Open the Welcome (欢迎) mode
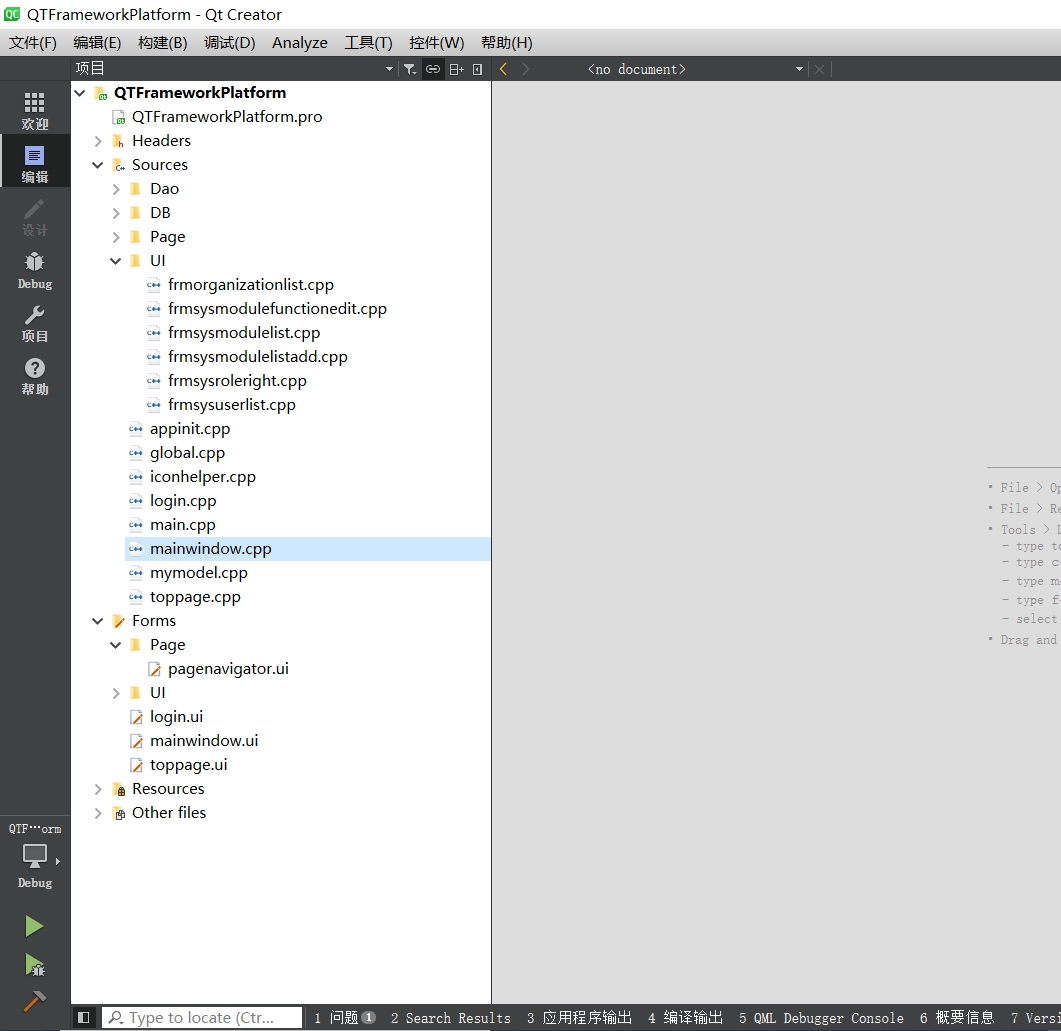Screen dimensions: 1061x1031 [x=35, y=110]
